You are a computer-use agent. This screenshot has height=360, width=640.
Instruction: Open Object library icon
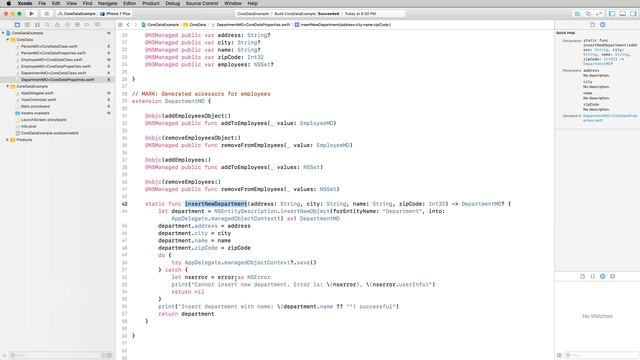click(602, 276)
